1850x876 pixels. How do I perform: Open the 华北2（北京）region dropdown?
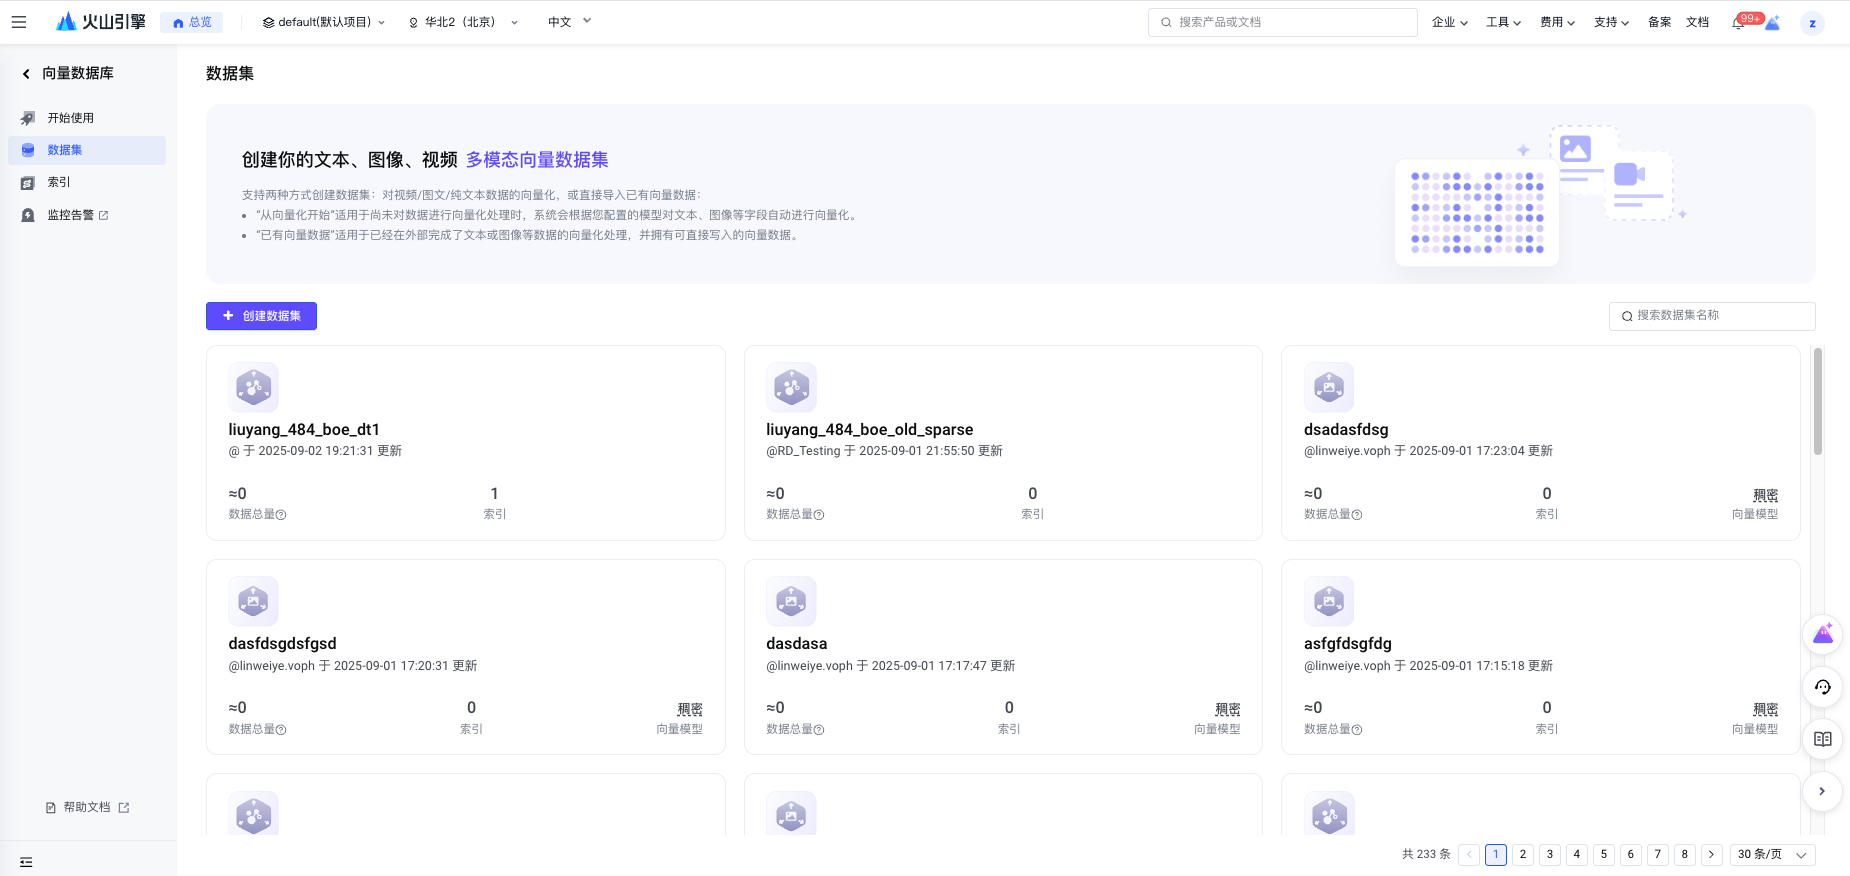(463, 22)
